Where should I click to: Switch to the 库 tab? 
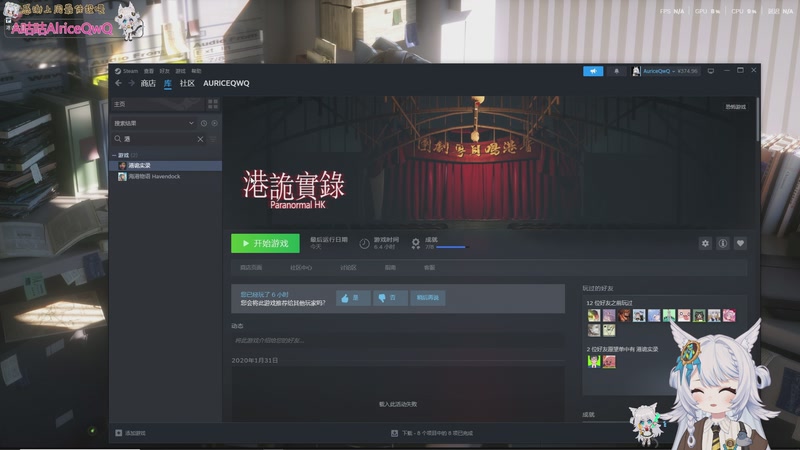167,83
